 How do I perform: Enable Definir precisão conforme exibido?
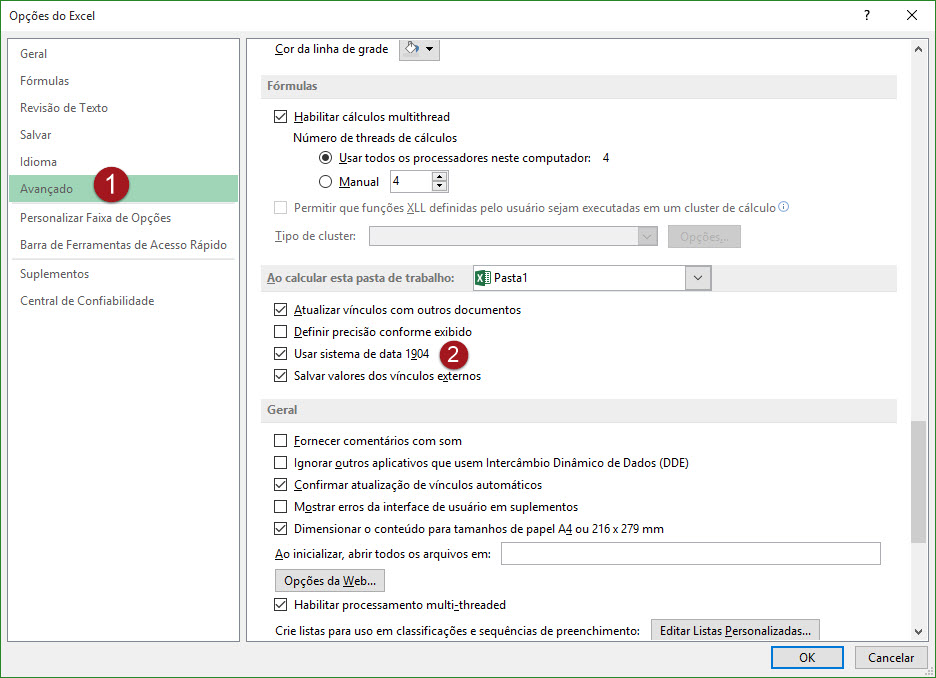pyautogui.click(x=281, y=332)
